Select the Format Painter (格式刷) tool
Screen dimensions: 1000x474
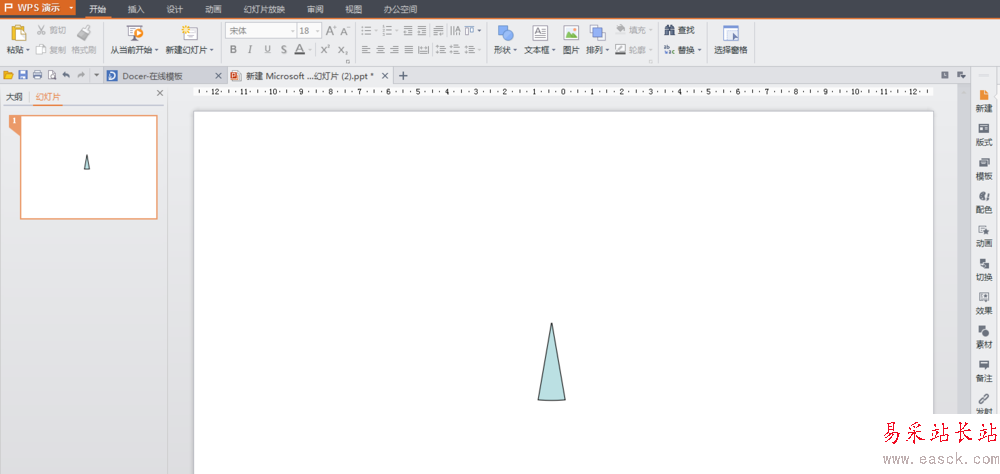click(x=84, y=40)
